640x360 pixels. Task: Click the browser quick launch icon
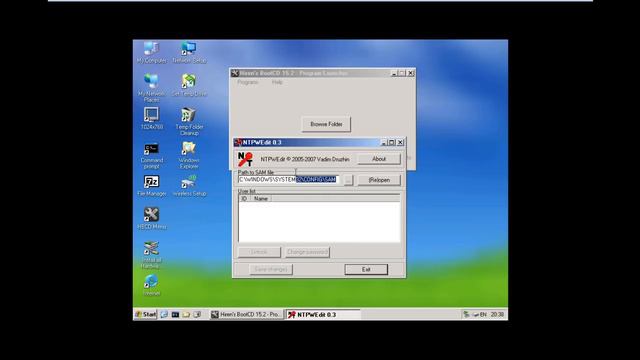164,314
